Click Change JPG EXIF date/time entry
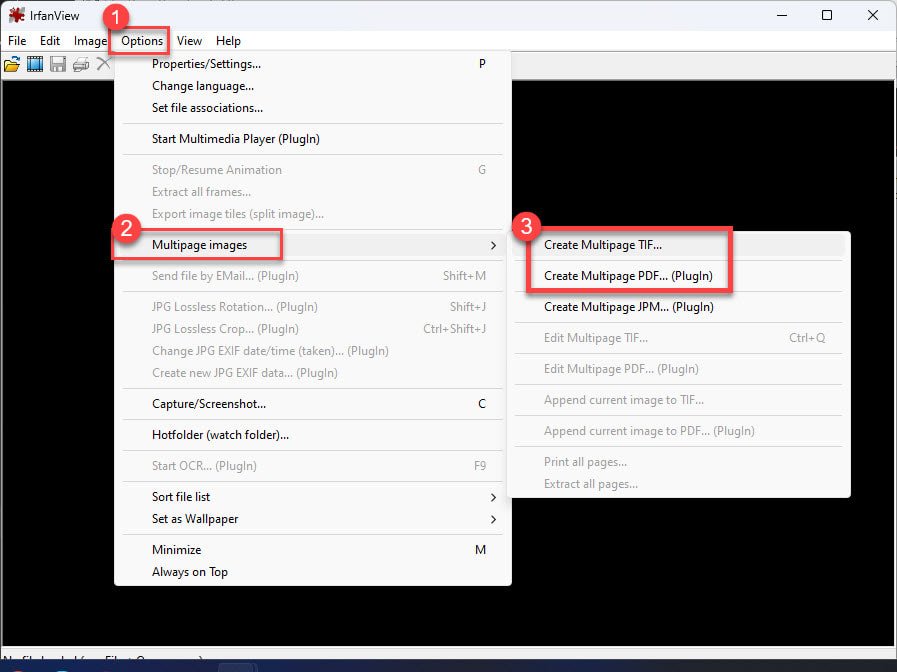 [x=313, y=351]
